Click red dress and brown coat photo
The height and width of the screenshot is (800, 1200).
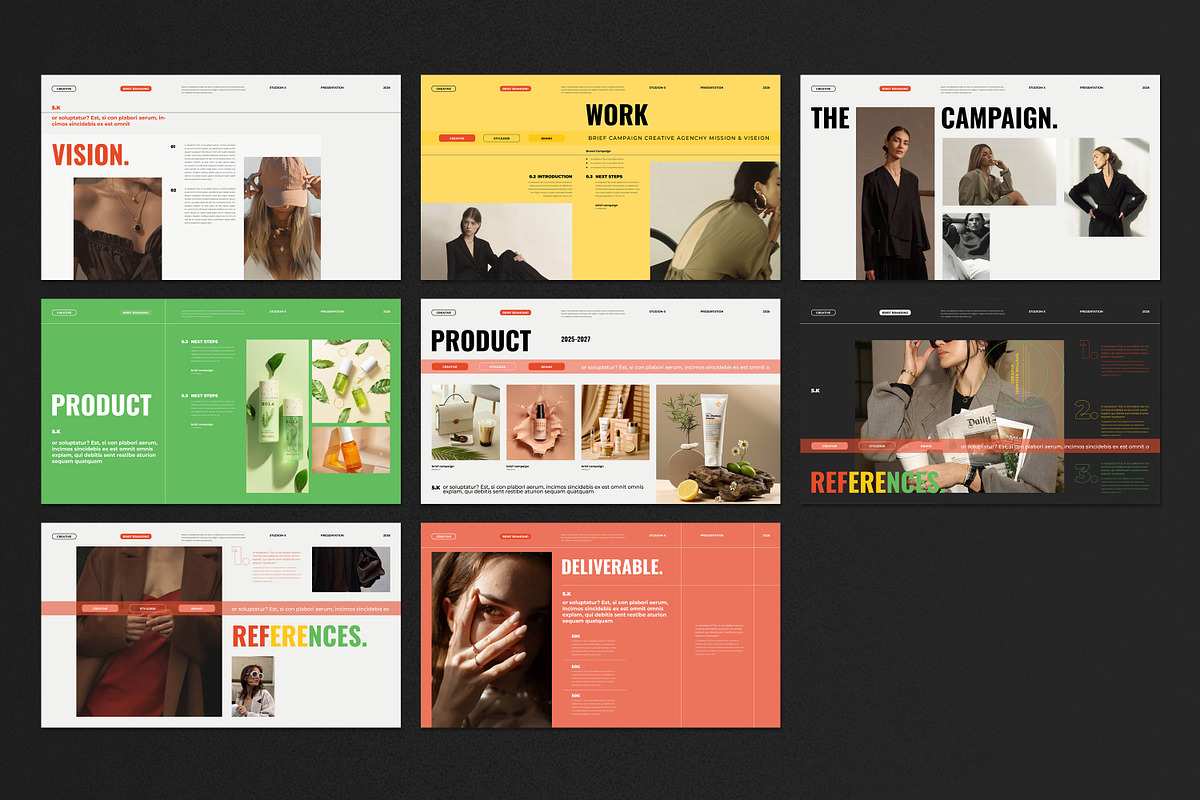(149, 631)
